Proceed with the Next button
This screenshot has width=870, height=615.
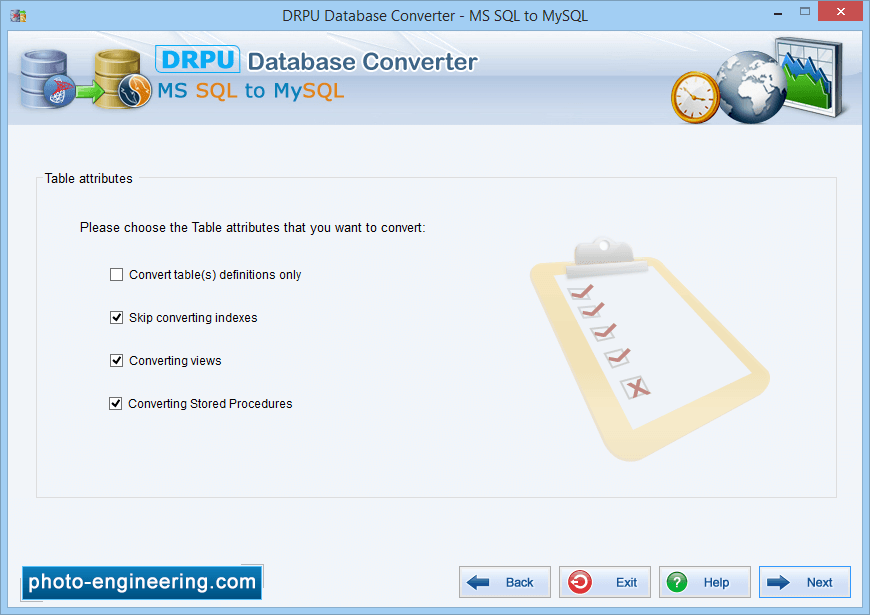tap(805, 582)
